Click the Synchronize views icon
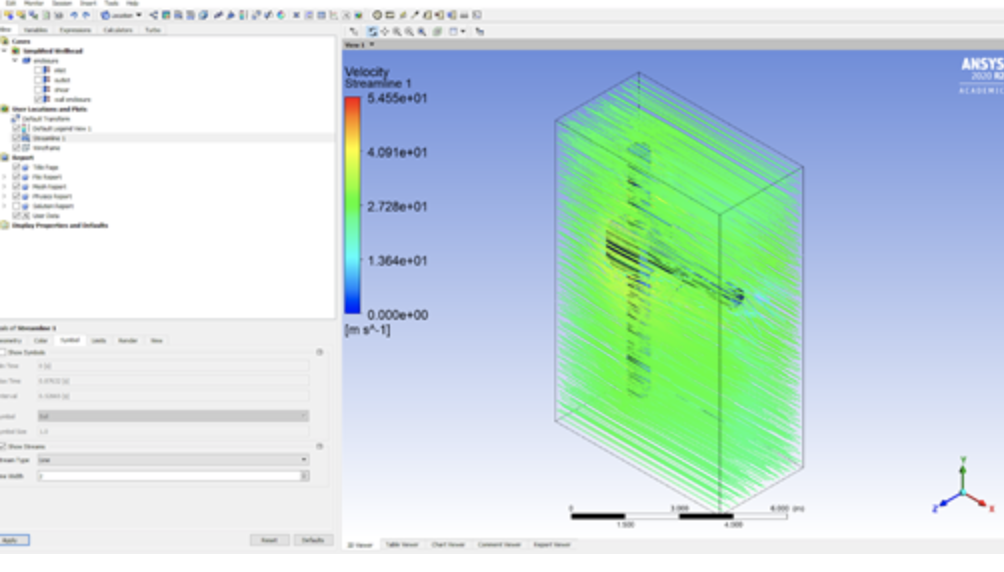 [x=480, y=31]
